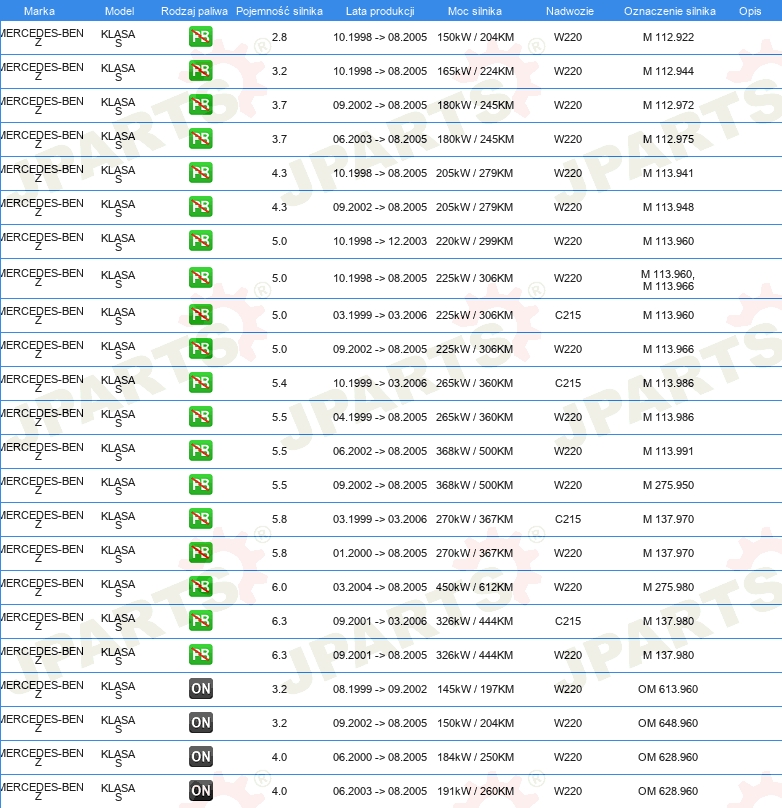The width and height of the screenshot is (782, 808).
Task: Click the ON diesel icon in the 191kW row
Action: [201, 791]
